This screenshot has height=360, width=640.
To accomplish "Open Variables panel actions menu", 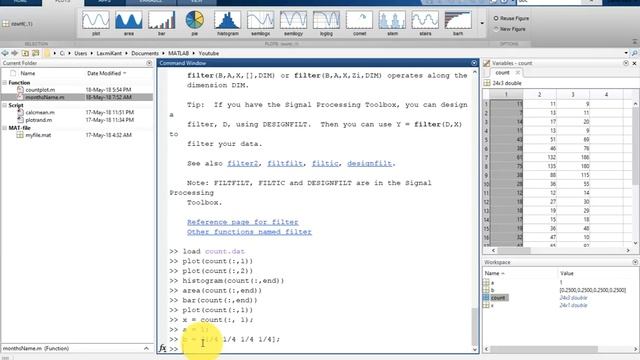I will click(x=626, y=63).
